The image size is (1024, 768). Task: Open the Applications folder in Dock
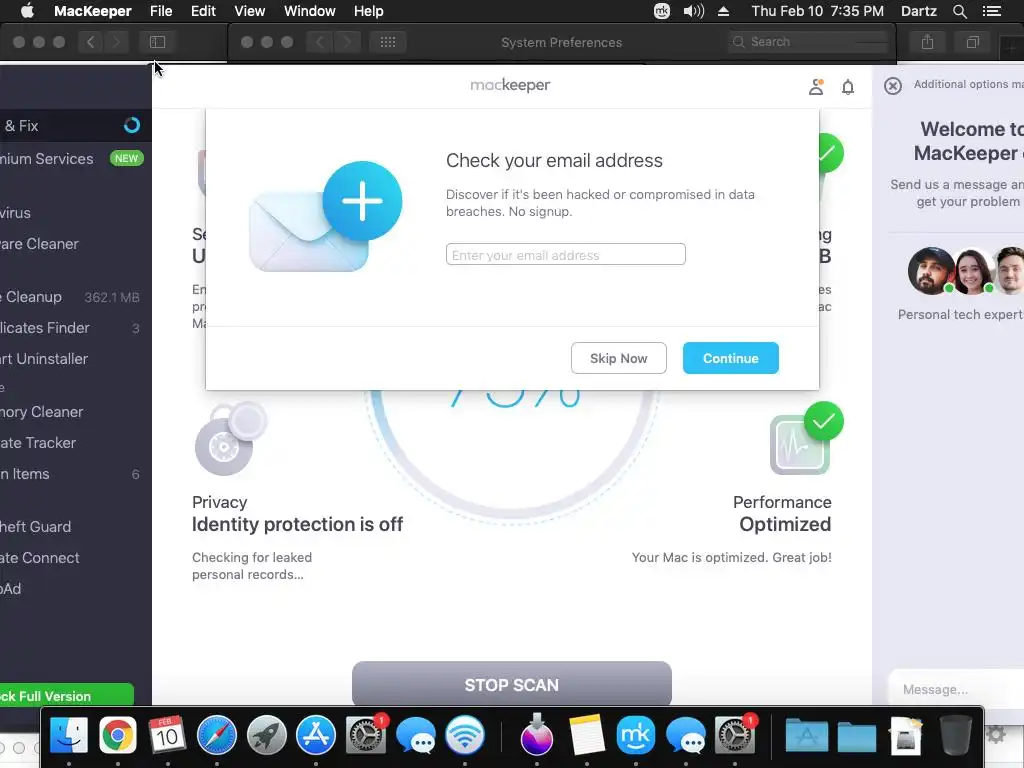click(x=807, y=735)
